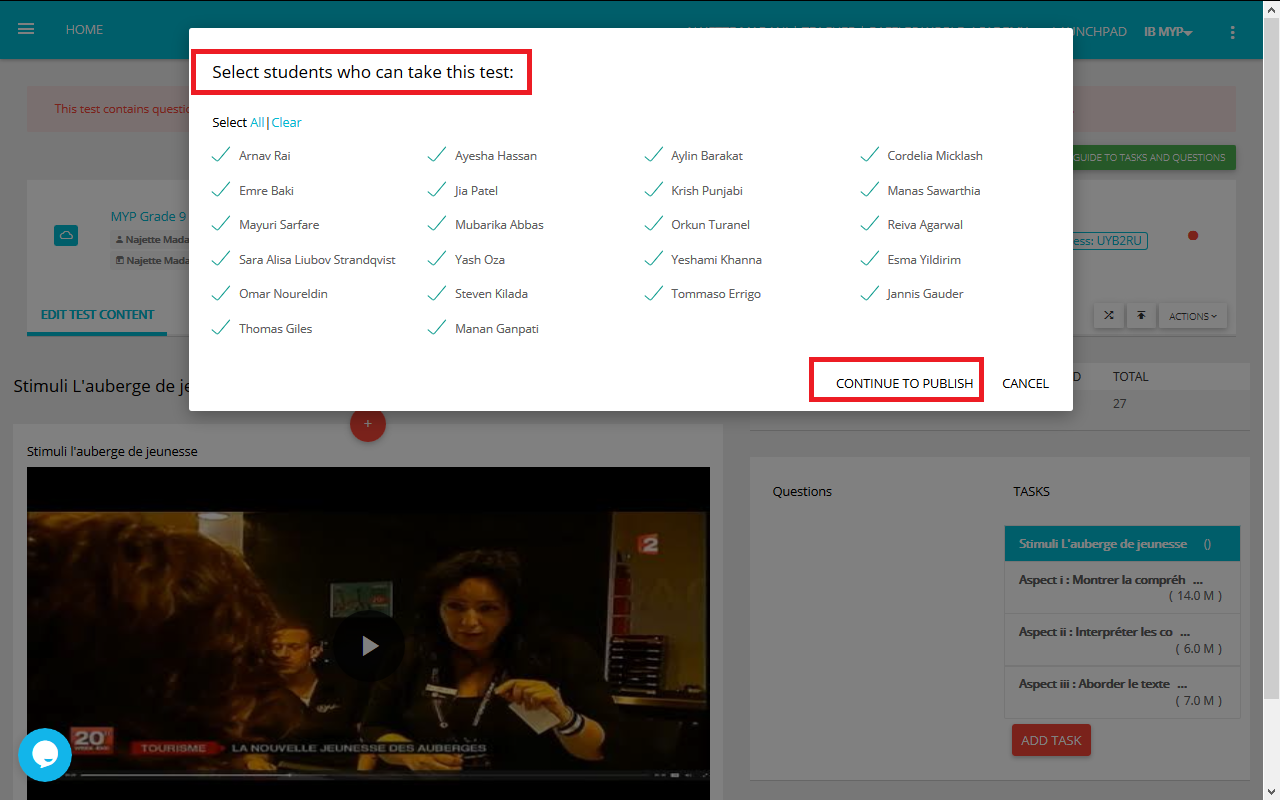Switch to the Edit Test Content tab
Screen dimensions: 1280x800
[97, 314]
